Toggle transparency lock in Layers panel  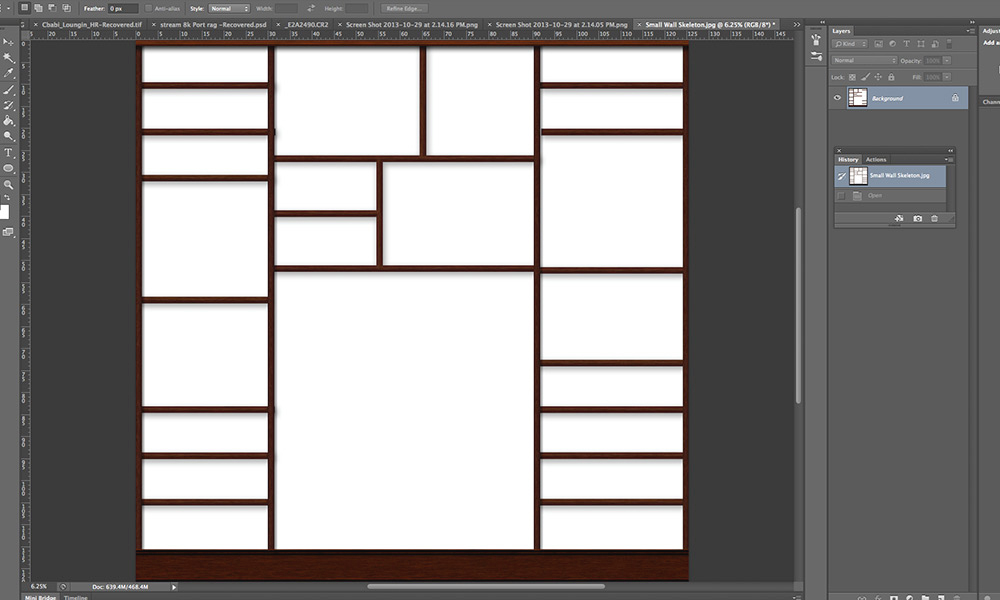(851, 76)
